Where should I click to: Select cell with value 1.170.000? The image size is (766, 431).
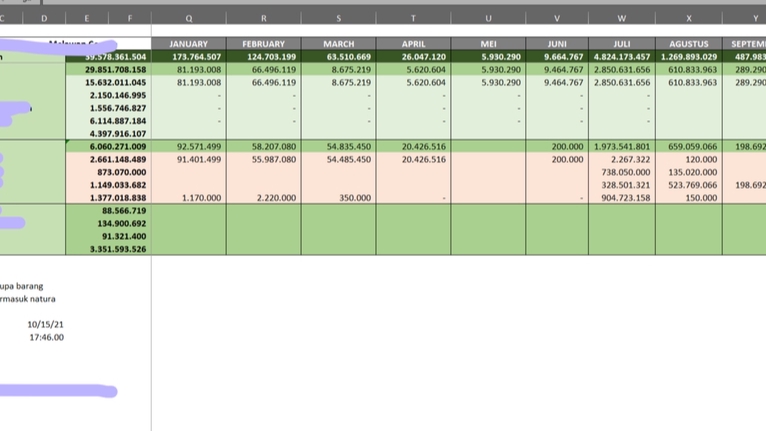pyautogui.click(x=189, y=197)
